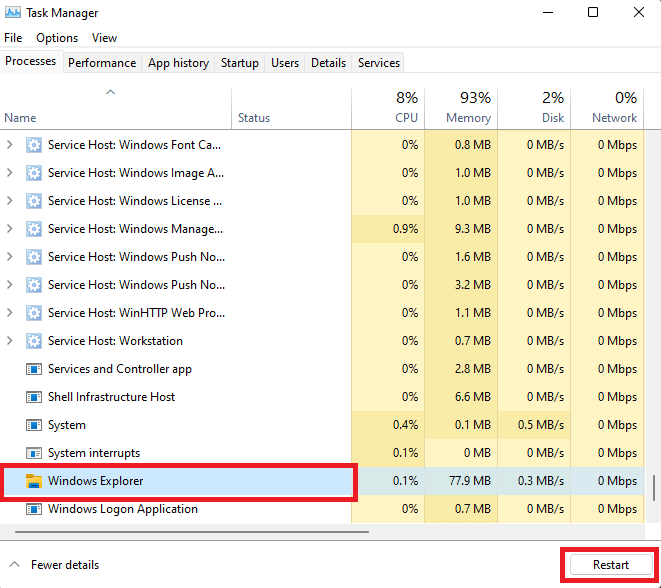Expand Service Host: Windows Image Acquisition row
Screen dimensions: 661x588
tap(10, 173)
